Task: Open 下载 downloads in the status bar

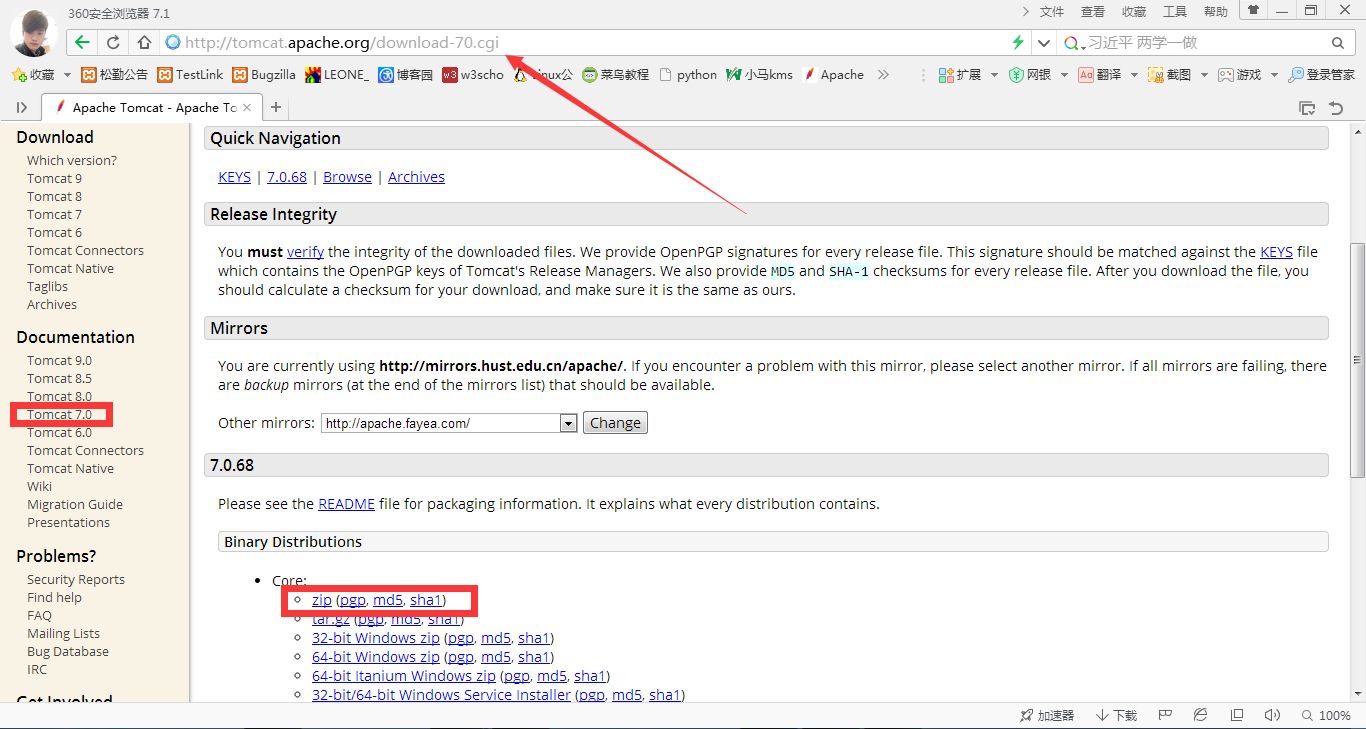Action: point(1116,716)
